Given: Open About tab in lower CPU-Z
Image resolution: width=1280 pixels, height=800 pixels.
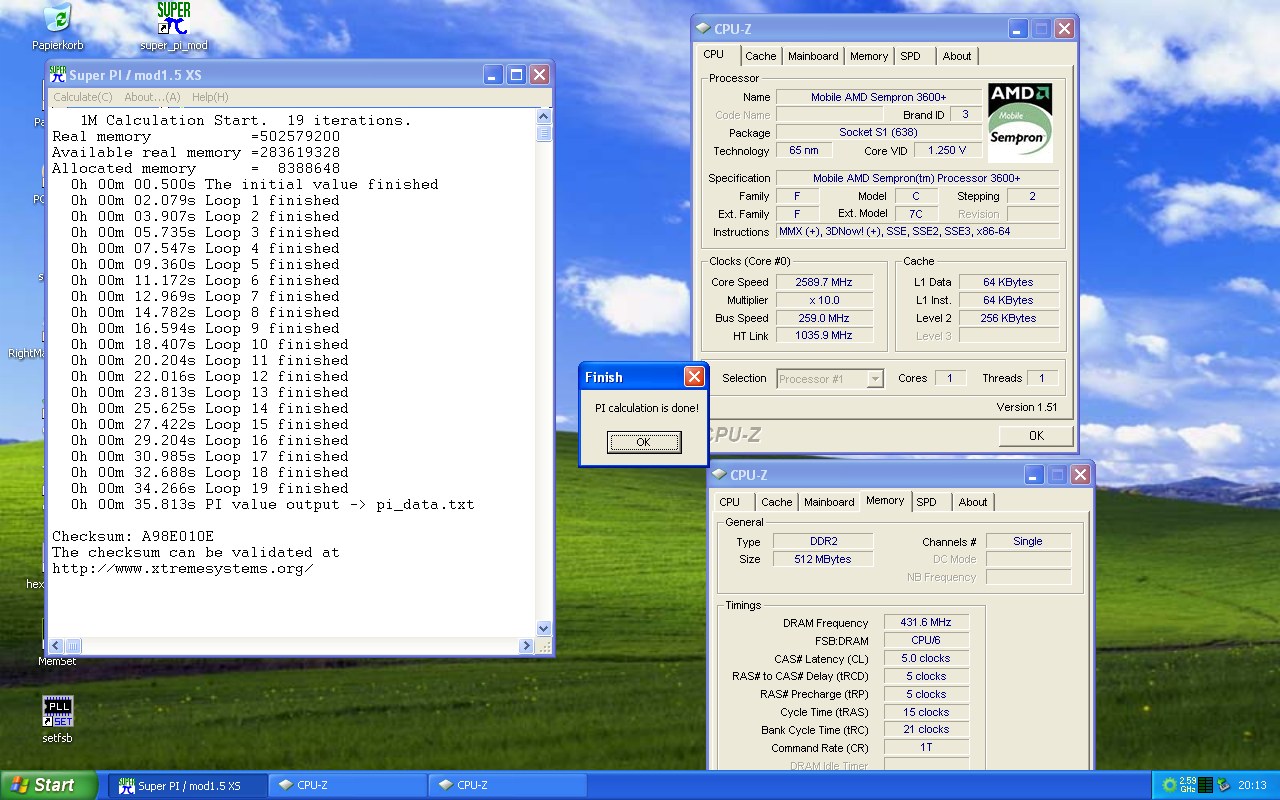Looking at the screenshot, I should (x=973, y=502).
